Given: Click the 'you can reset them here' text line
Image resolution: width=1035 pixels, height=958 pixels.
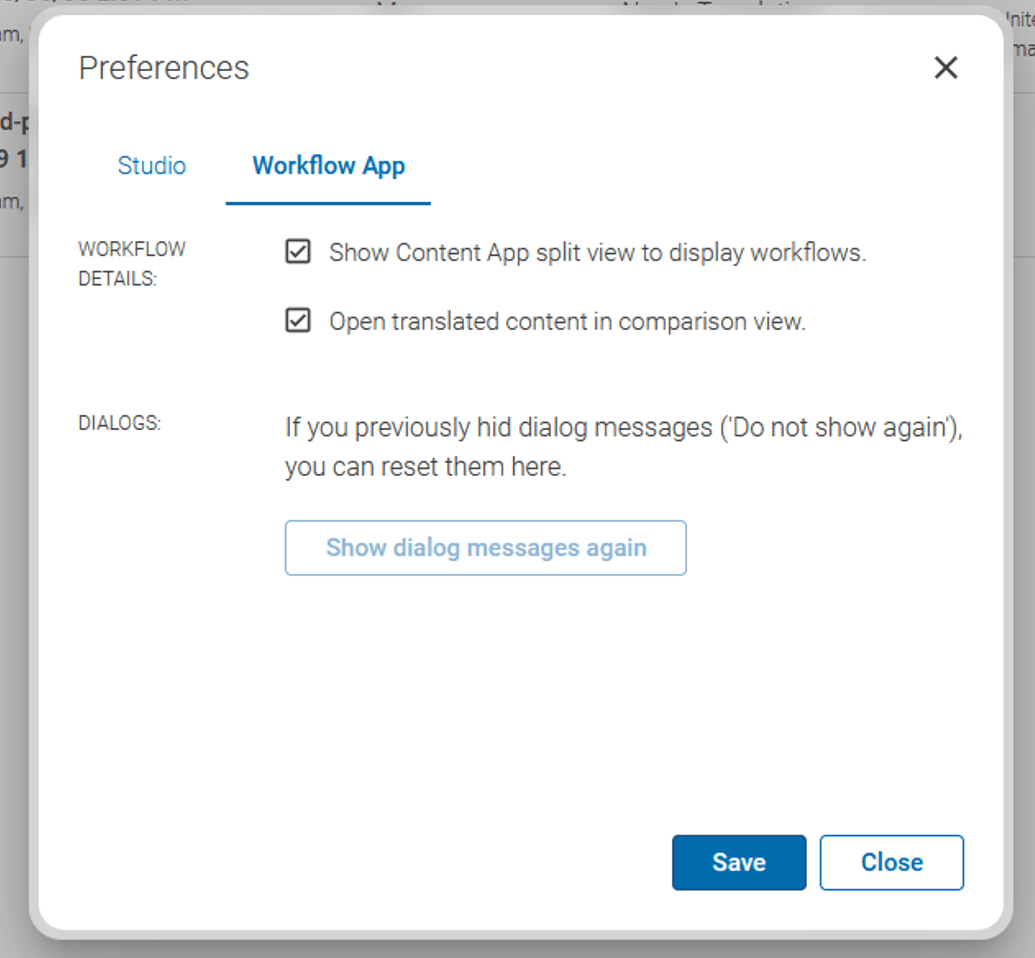Looking at the screenshot, I should pyautogui.click(x=425, y=467).
